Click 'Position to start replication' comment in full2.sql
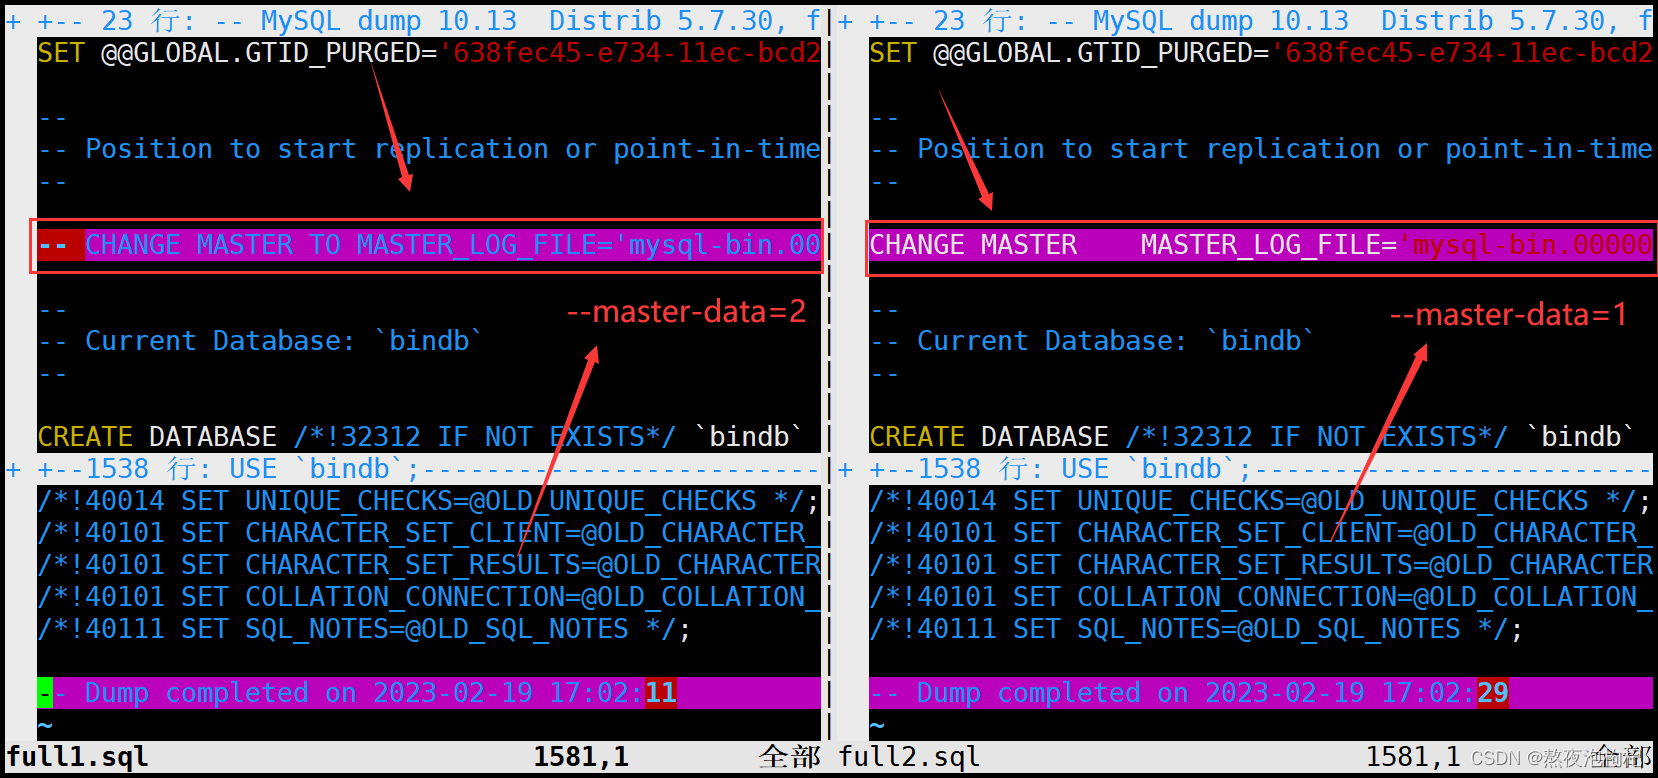The width and height of the screenshot is (1658, 778). (1261, 149)
